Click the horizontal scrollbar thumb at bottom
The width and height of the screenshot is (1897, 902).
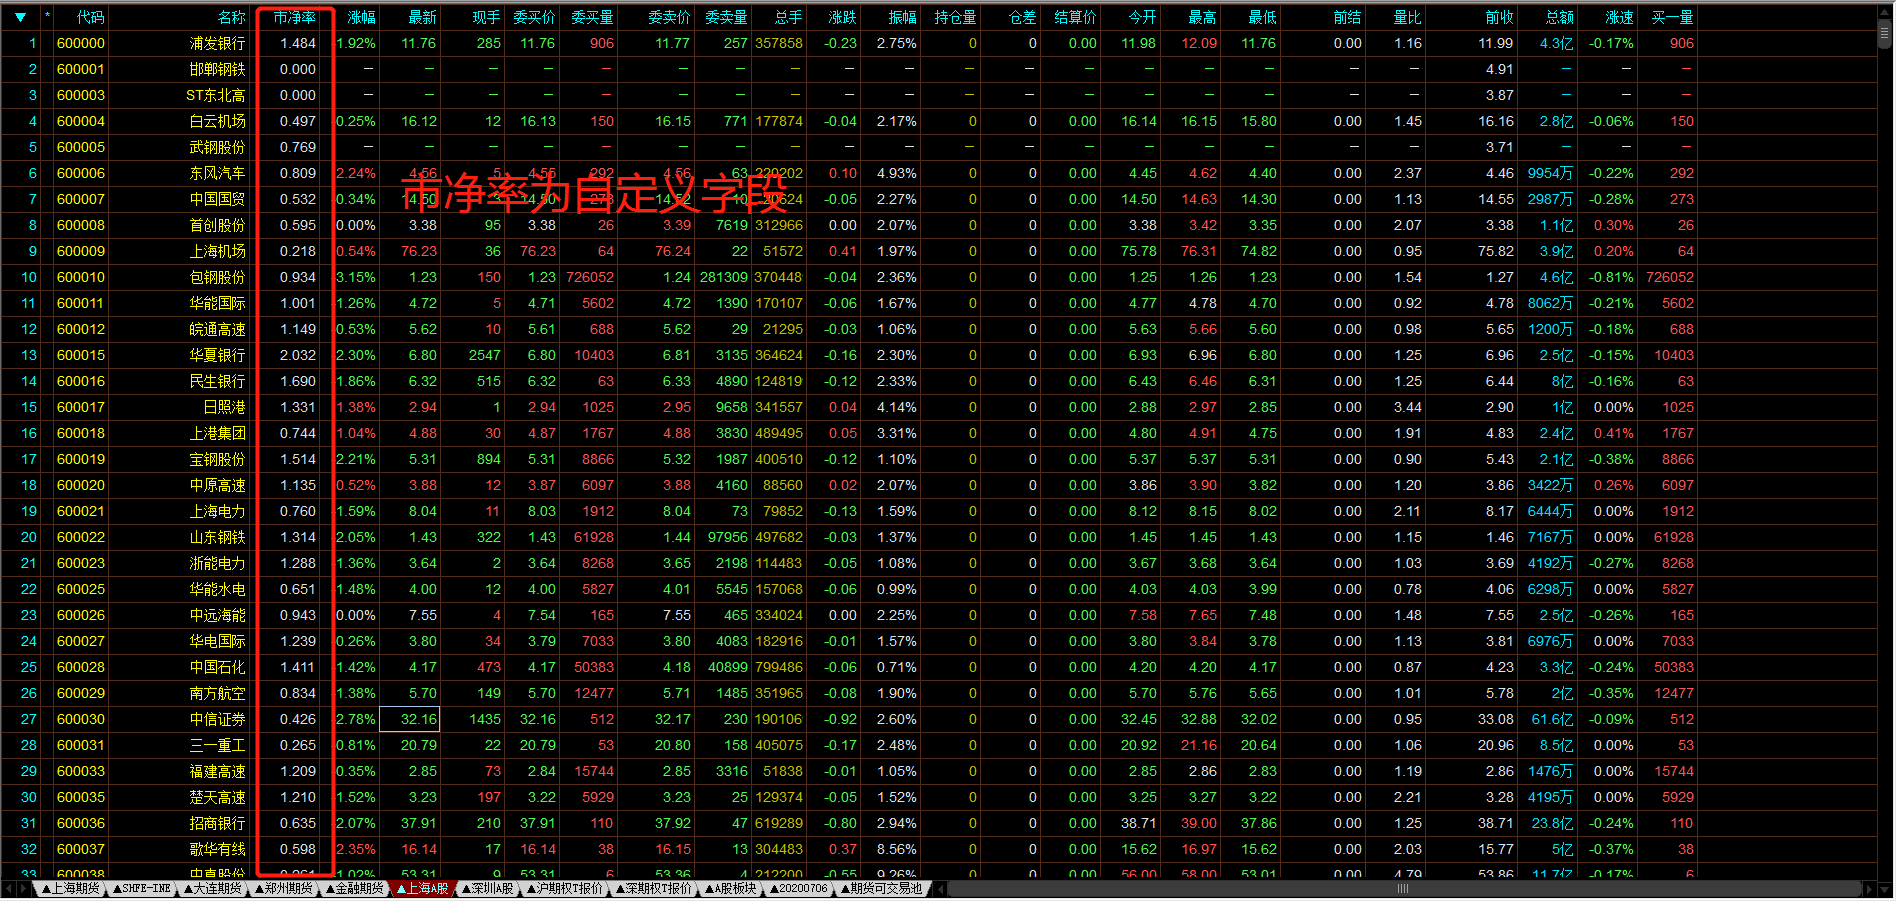pos(1402,888)
